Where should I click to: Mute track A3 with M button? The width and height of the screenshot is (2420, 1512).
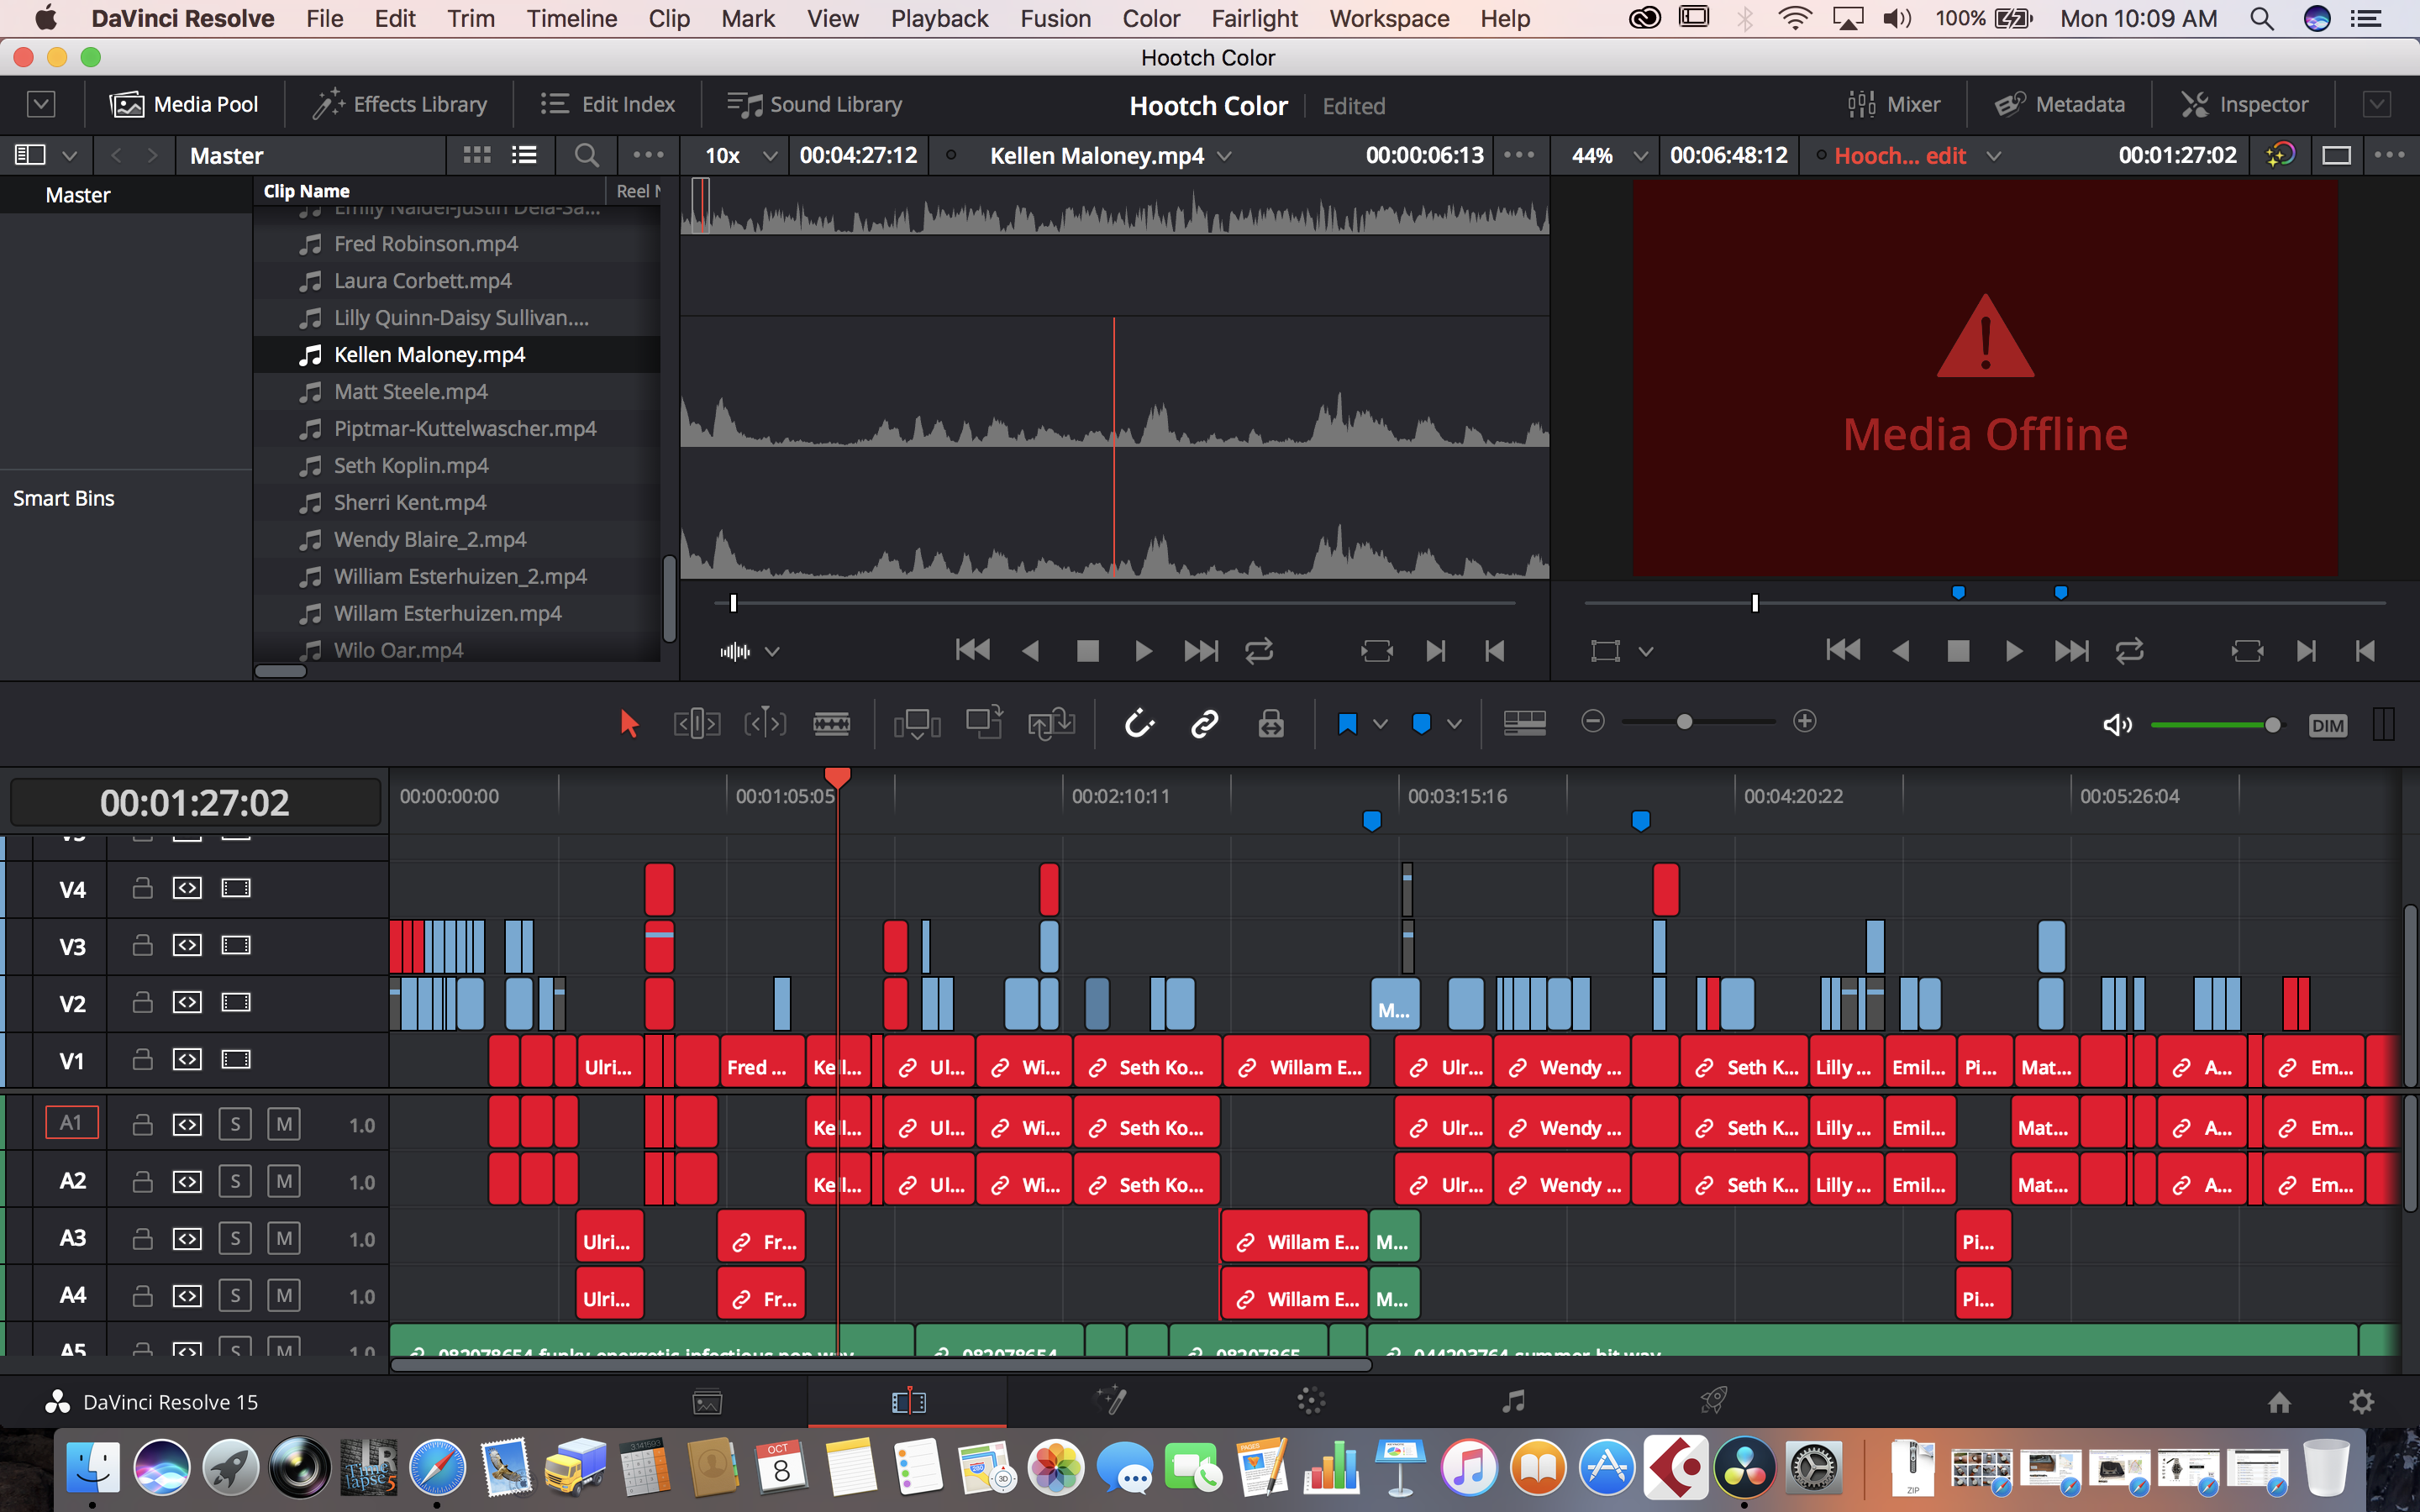(x=284, y=1238)
